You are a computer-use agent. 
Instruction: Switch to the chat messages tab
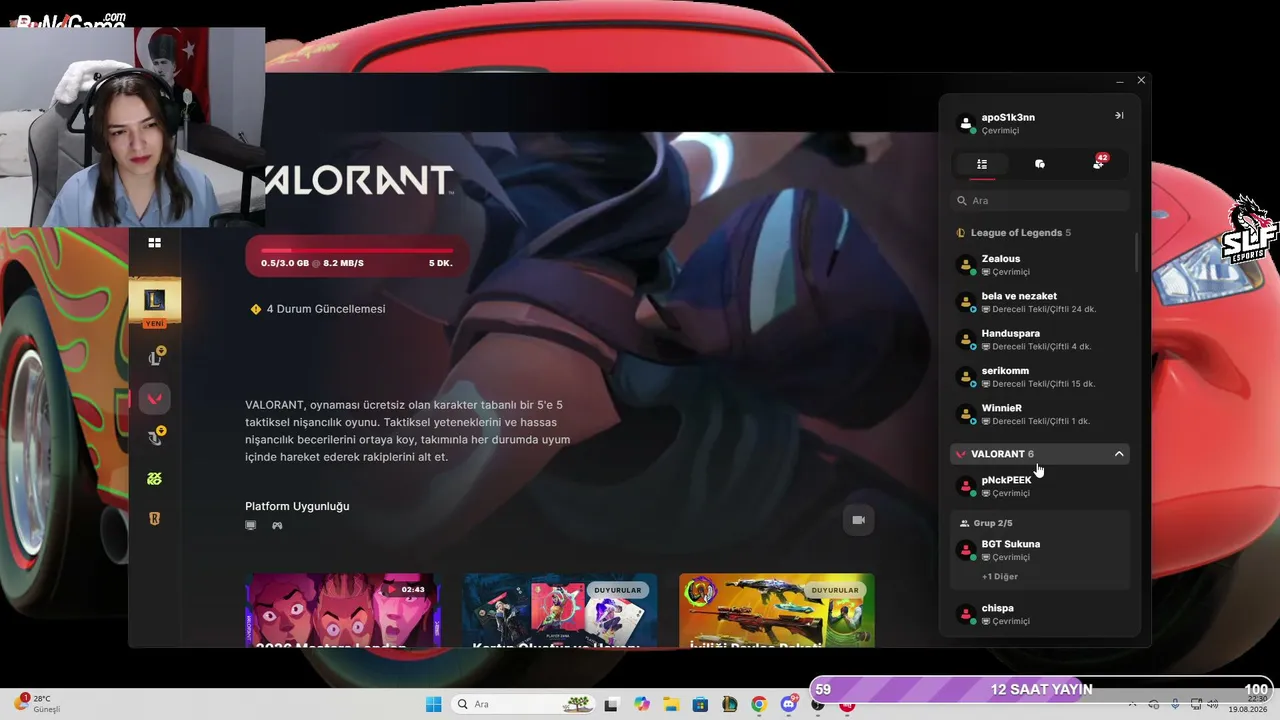click(1040, 164)
